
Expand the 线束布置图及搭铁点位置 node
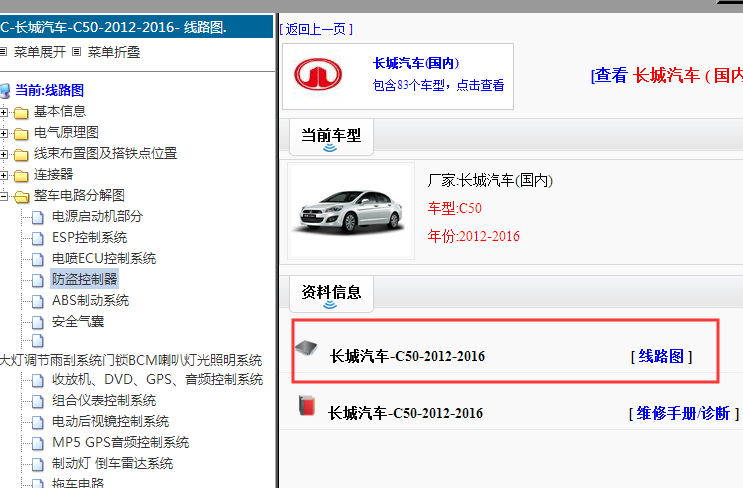4,154
